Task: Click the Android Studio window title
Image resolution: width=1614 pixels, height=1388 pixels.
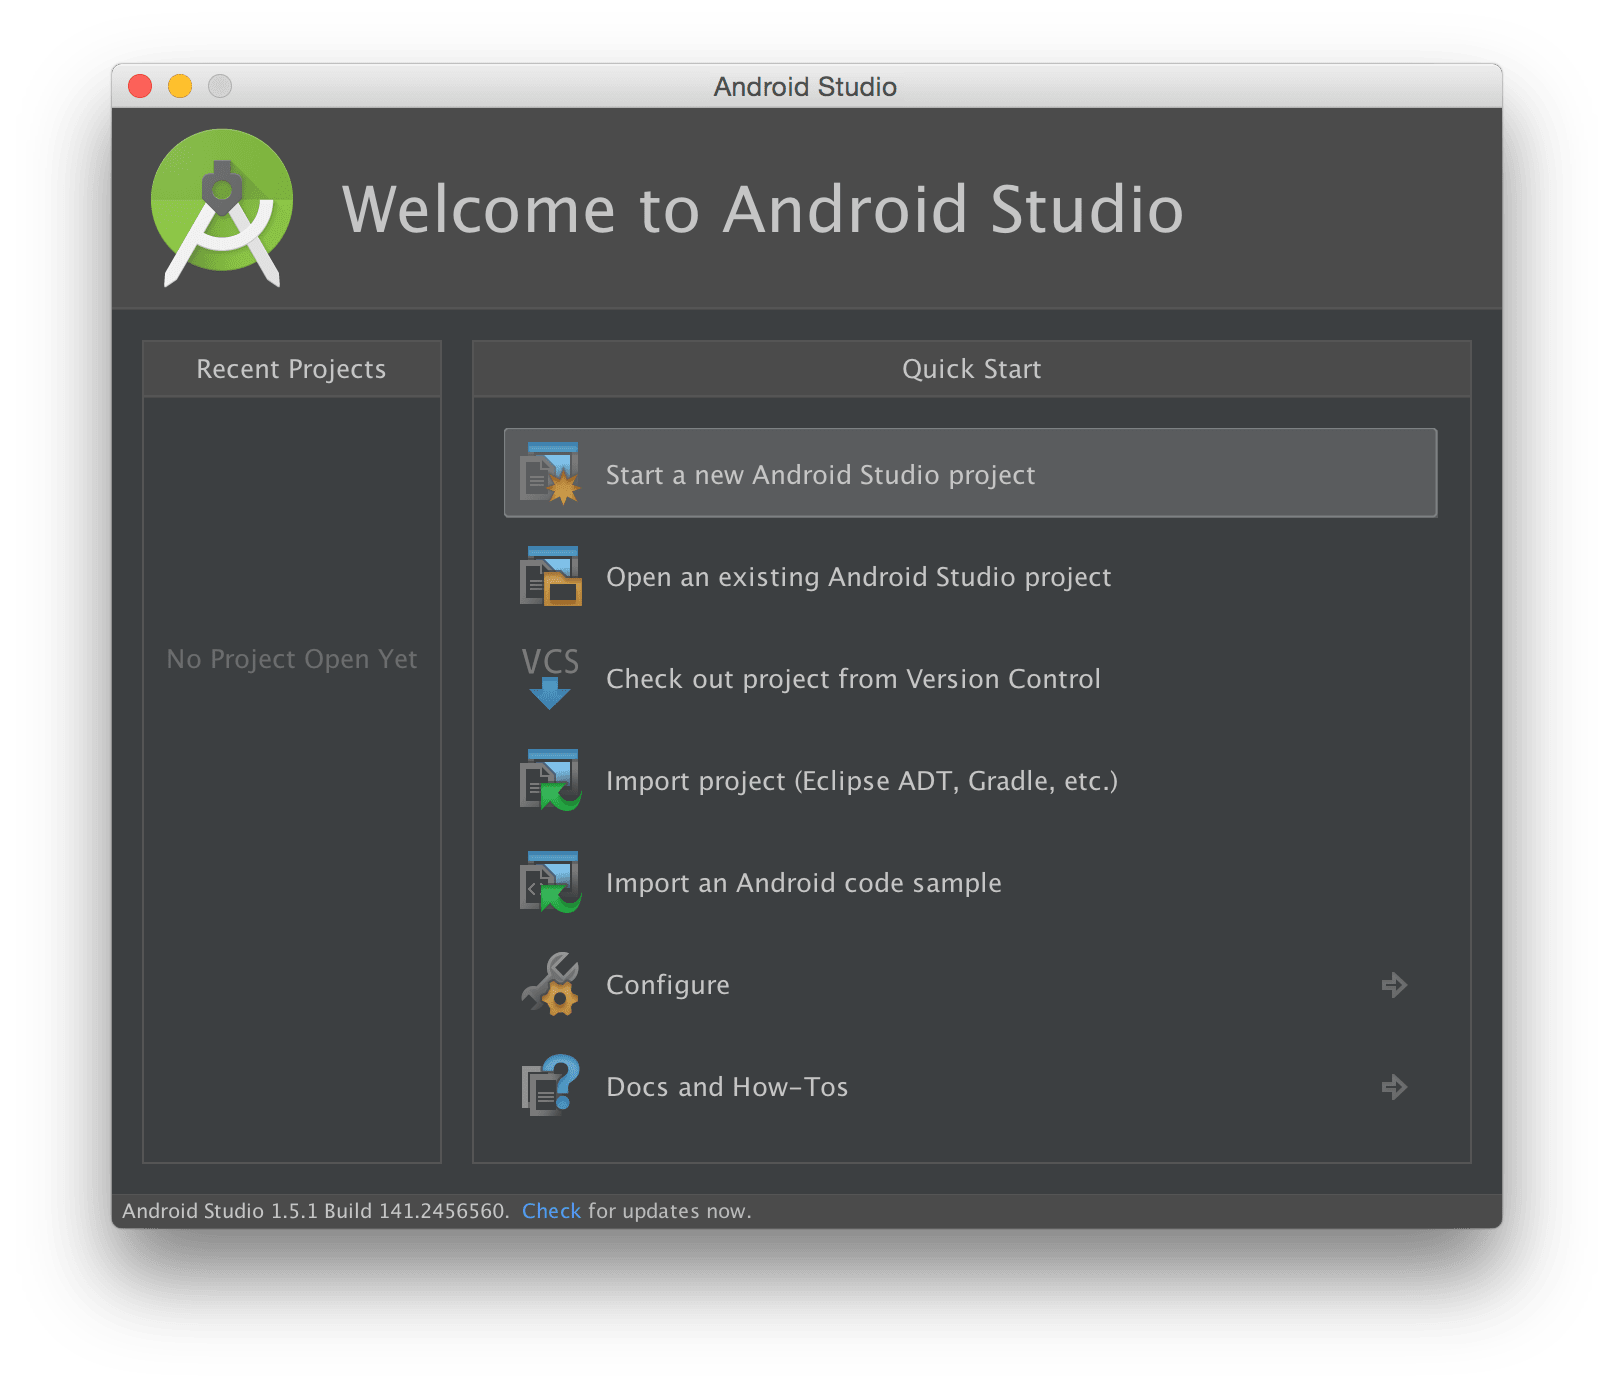Action: pos(805,87)
